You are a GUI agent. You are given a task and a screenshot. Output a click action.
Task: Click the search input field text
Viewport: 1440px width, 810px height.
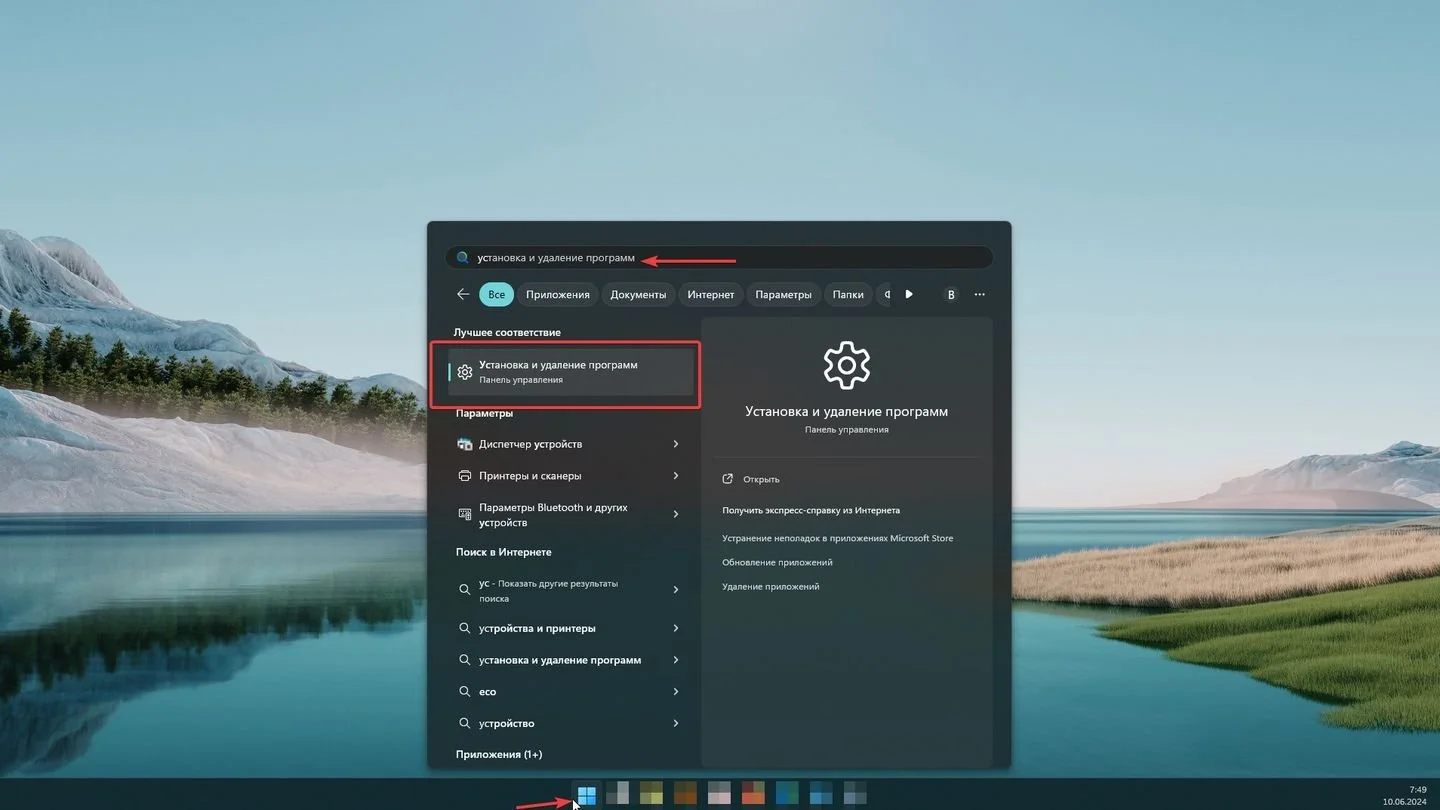pos(556,258)
